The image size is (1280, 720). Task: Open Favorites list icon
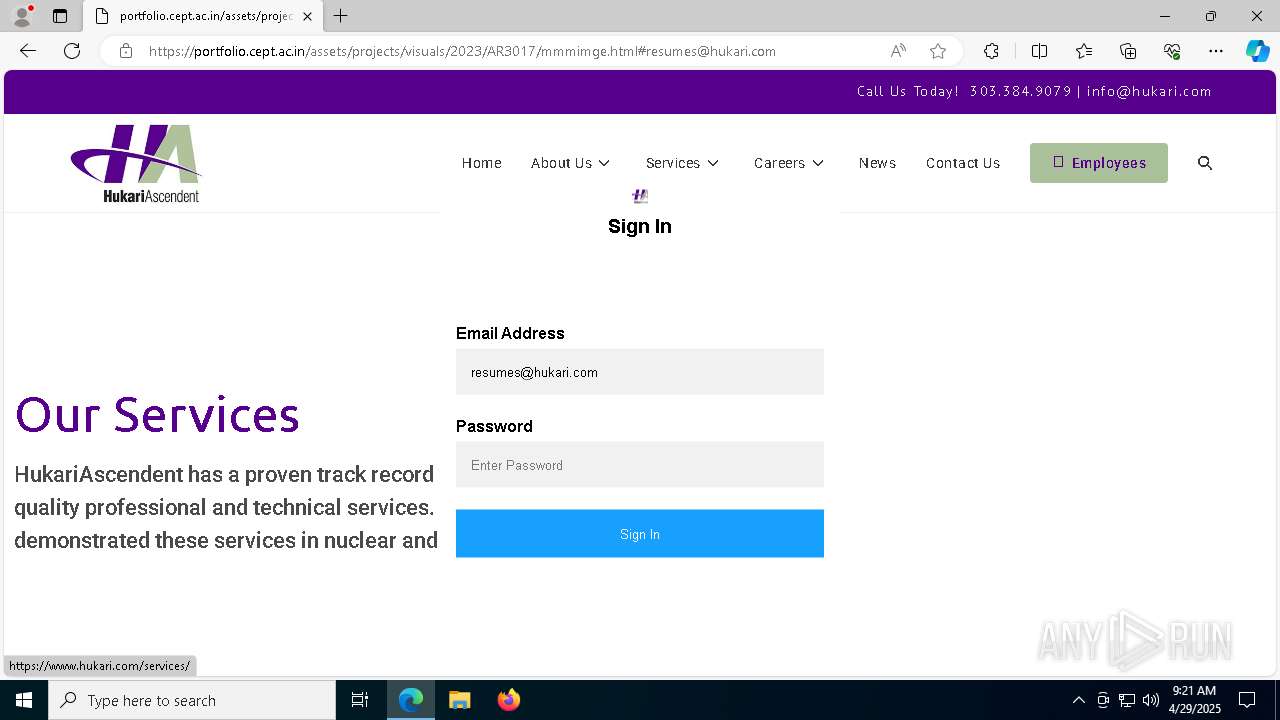pos(1084,51)
